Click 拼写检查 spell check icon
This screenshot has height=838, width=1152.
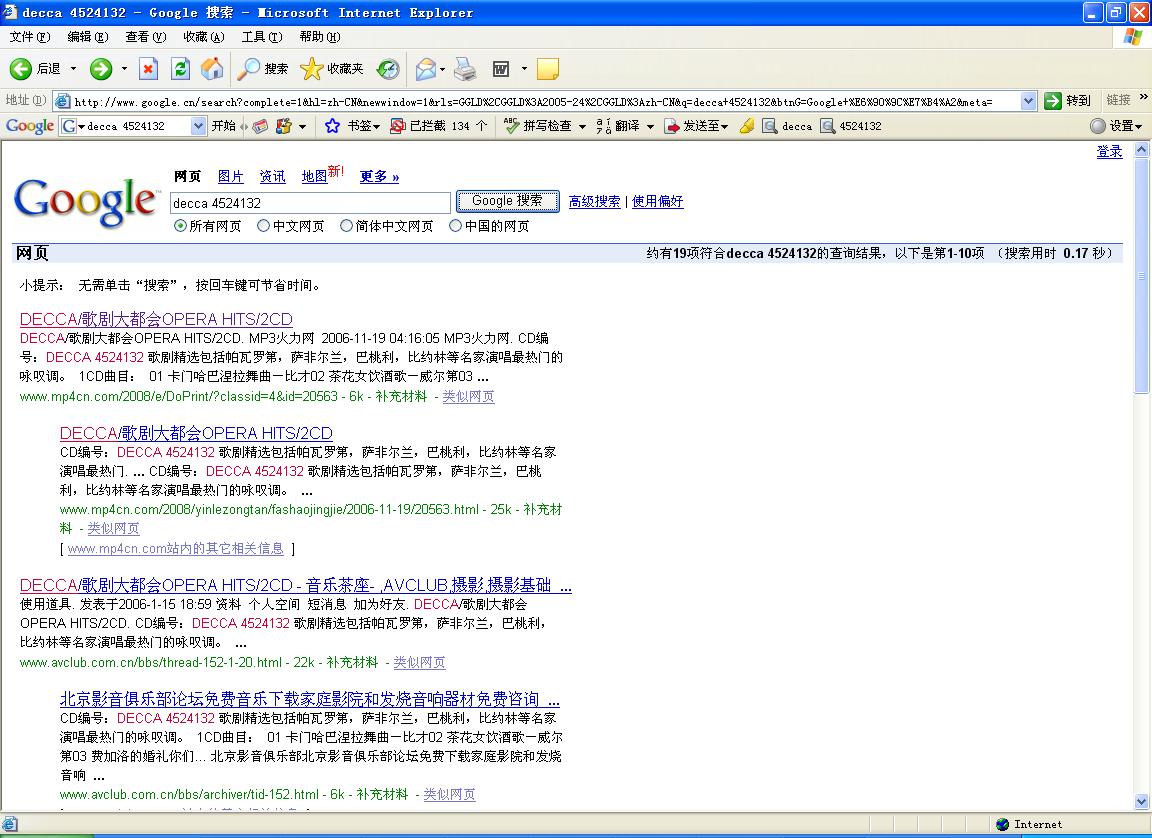(x=511, y=126)
